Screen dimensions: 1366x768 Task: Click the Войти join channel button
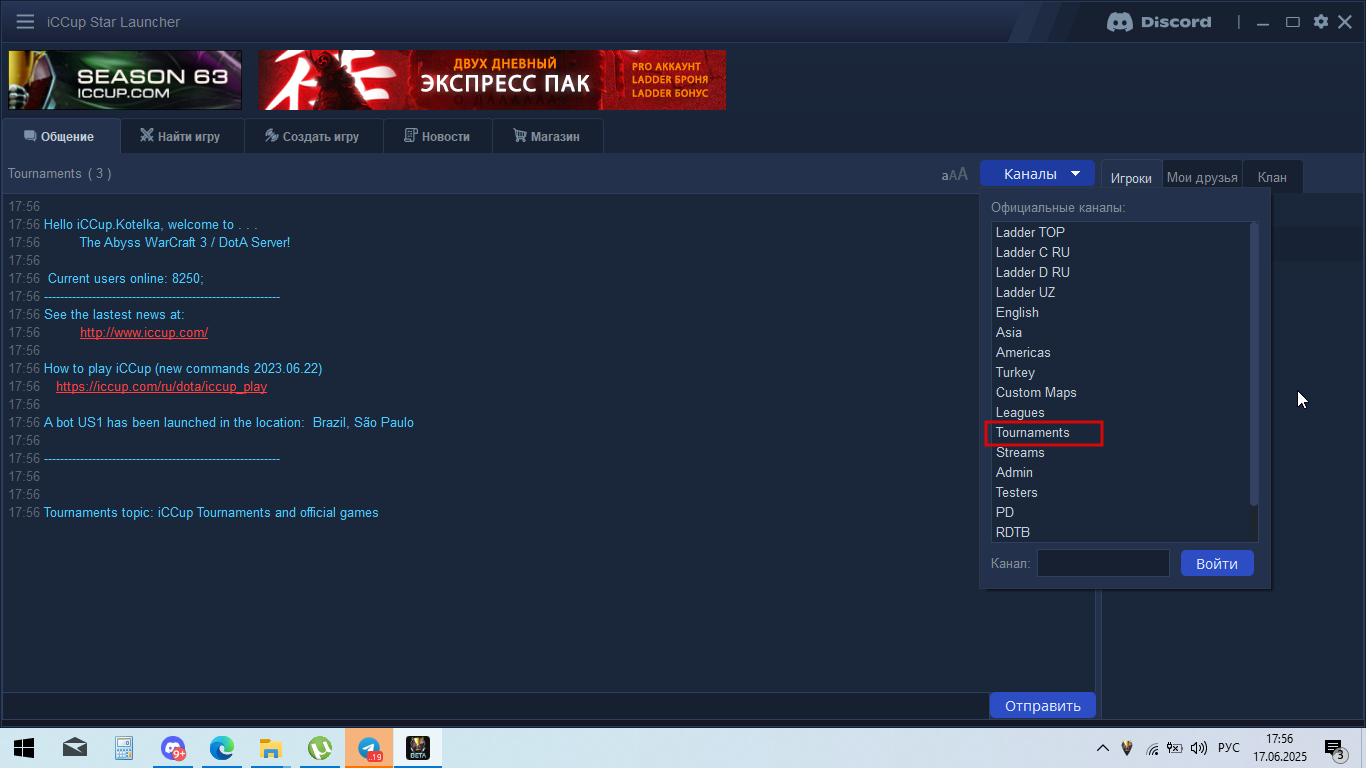pyautogui.click(x=1217, y=564)
